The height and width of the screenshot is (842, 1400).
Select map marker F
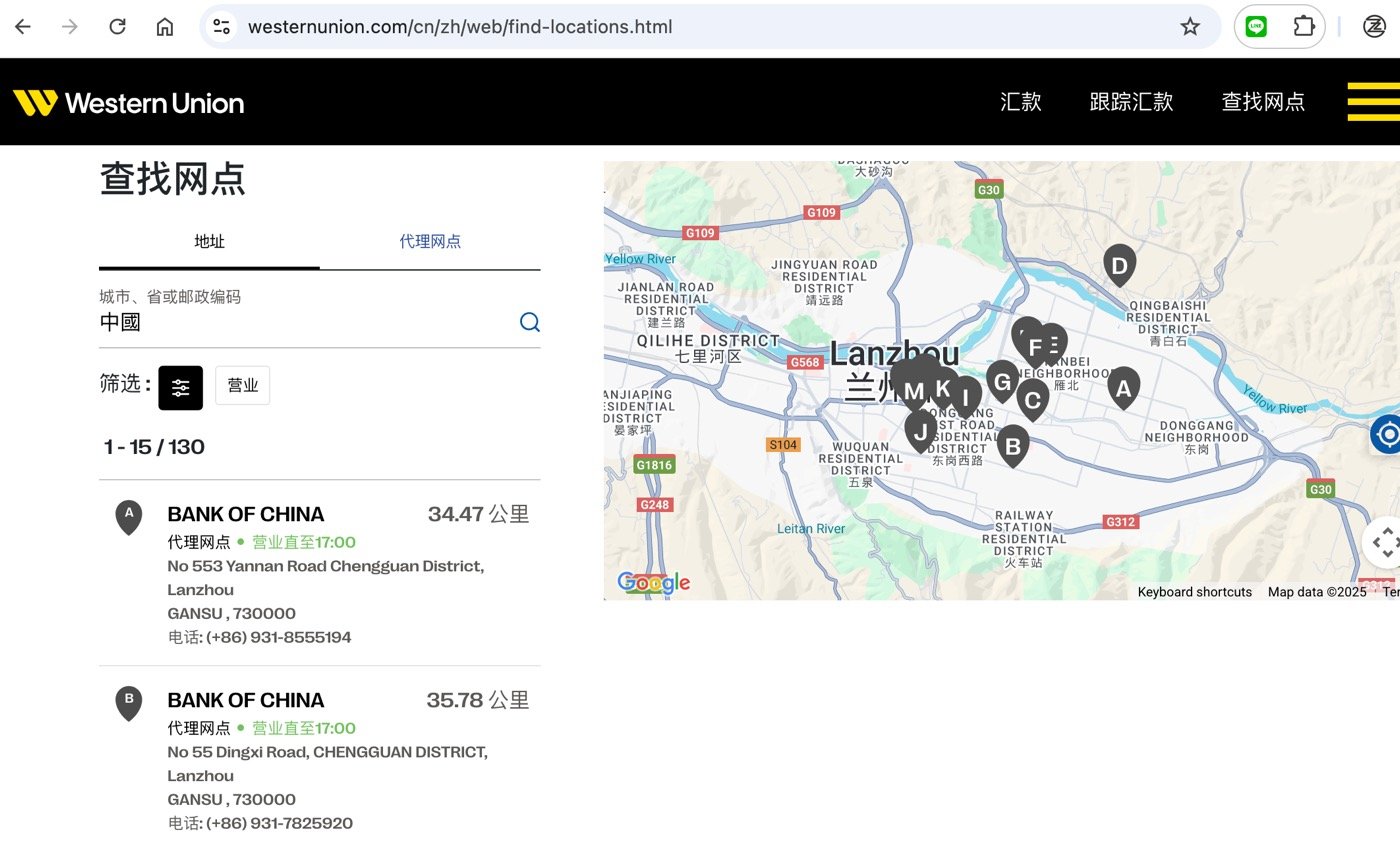pos(1035,348)
